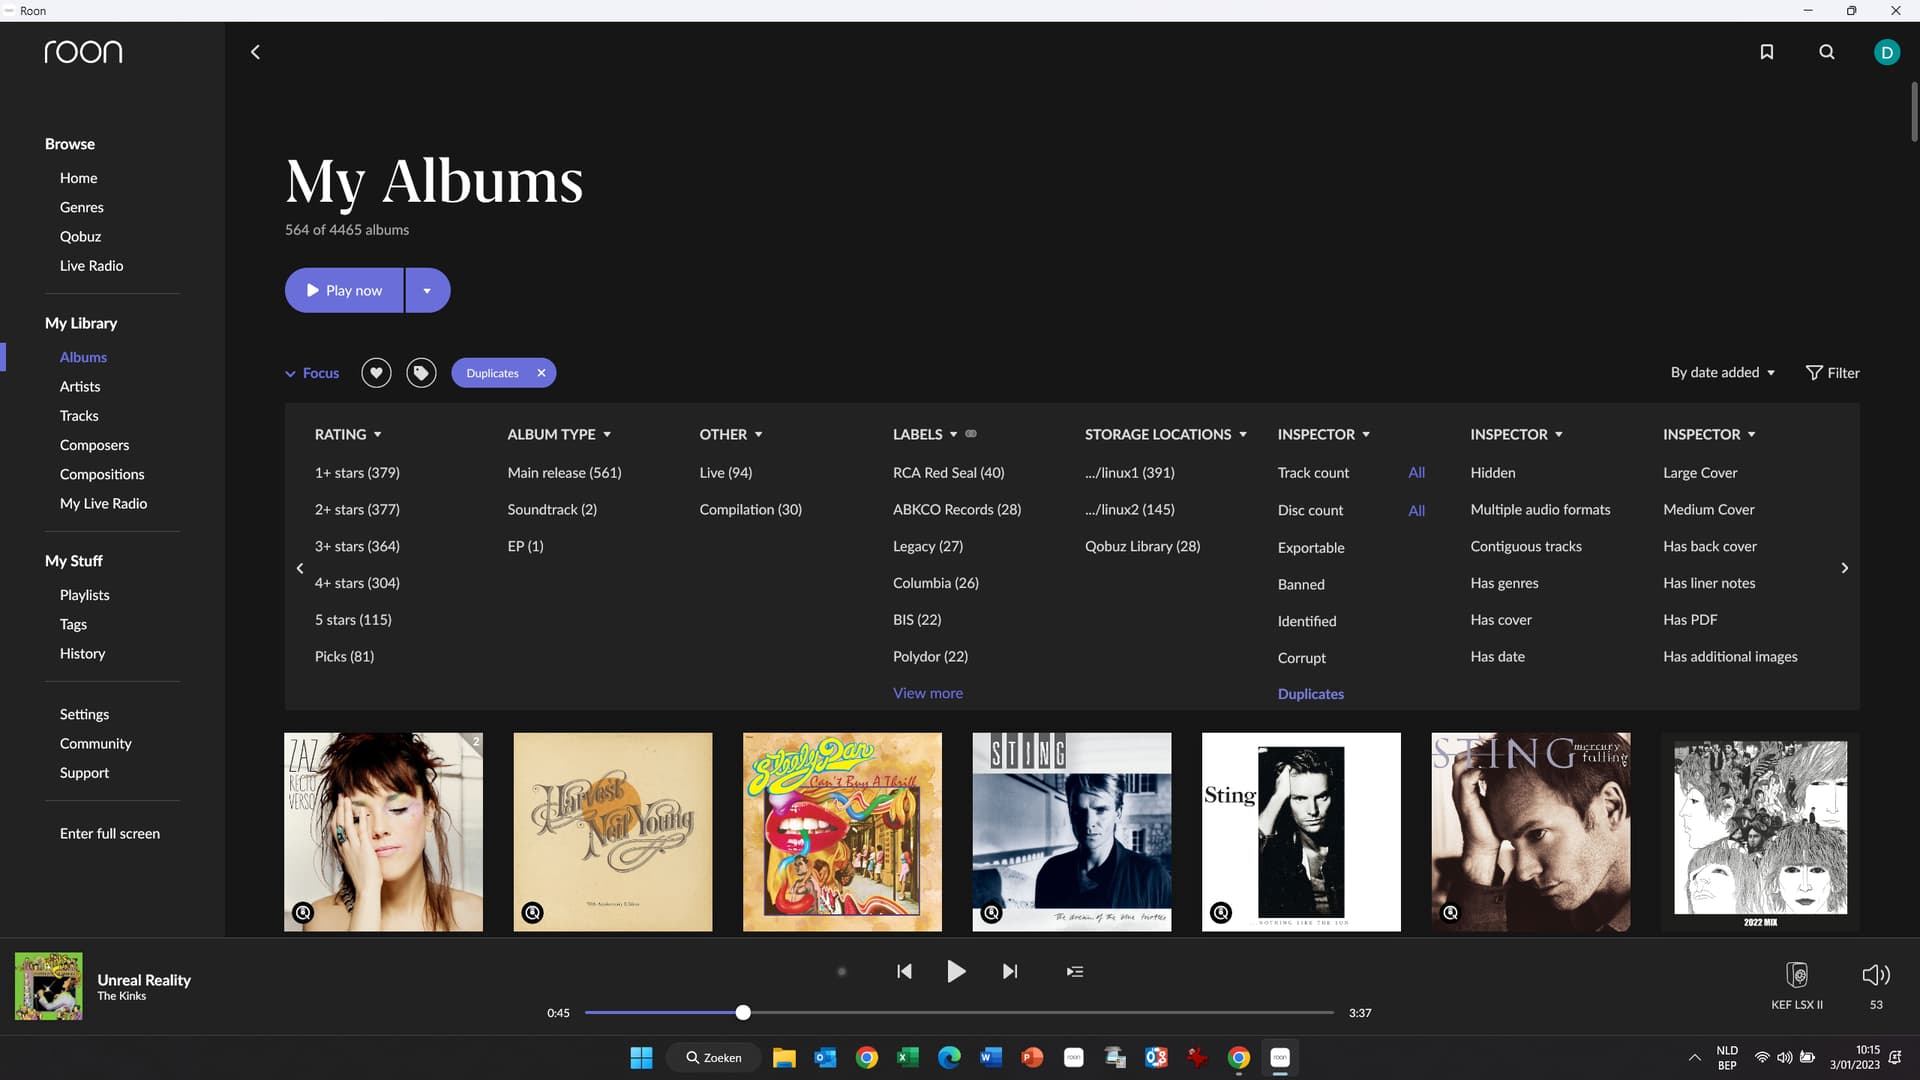Open the Steely Dan album cover
1920x1080 pixels.
tap(842, 832)
